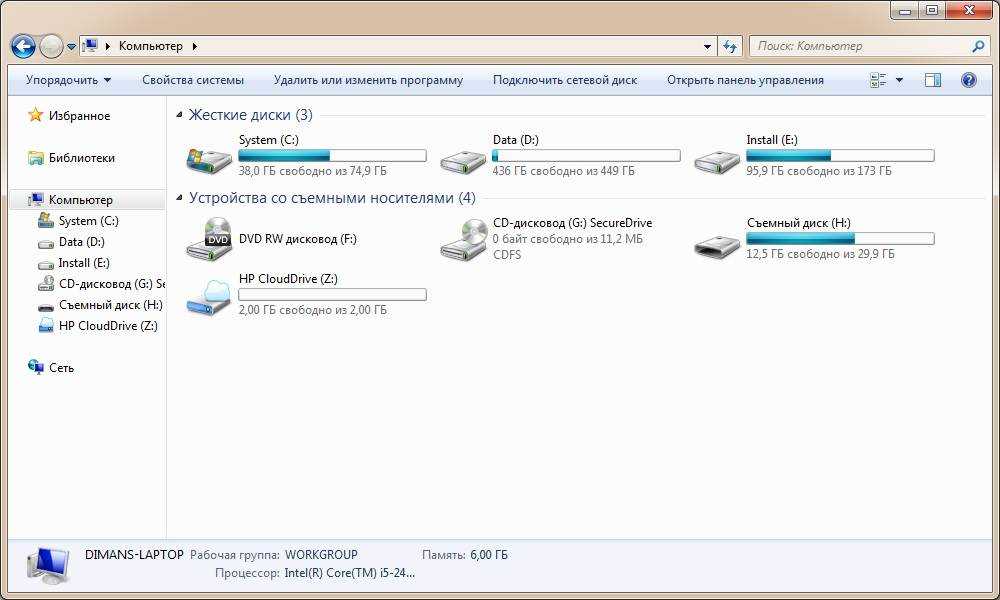Click text 436 ГБ свободно из 449 ГБ
The height and width of the screenshot is (600, 1000).
(563, 171)
